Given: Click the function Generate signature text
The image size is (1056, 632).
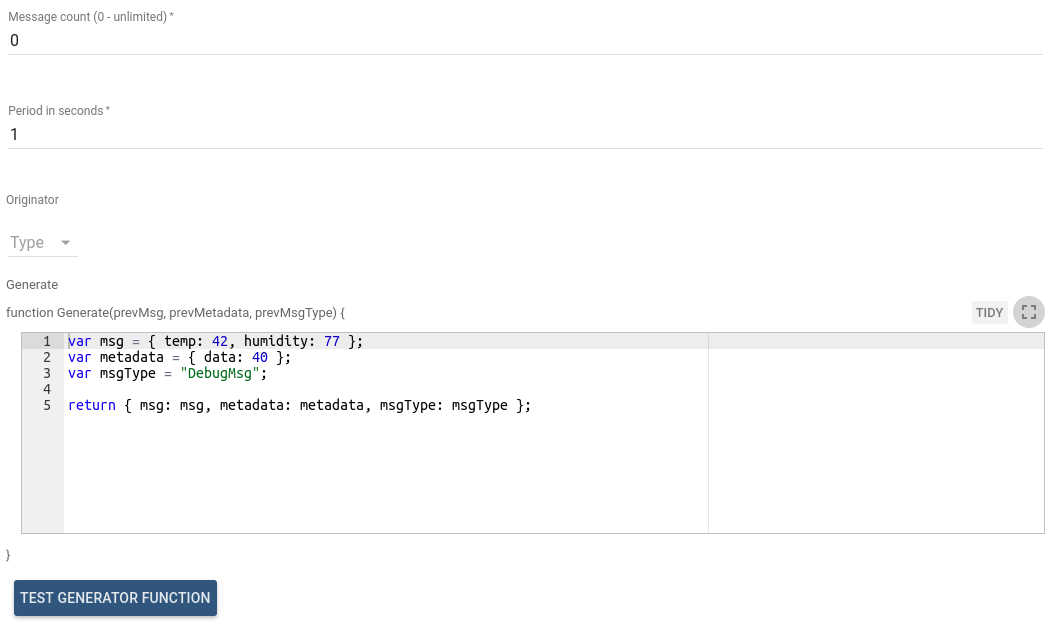Looking at the screenshot, I should pyautogui.click(x=175, y=313).
